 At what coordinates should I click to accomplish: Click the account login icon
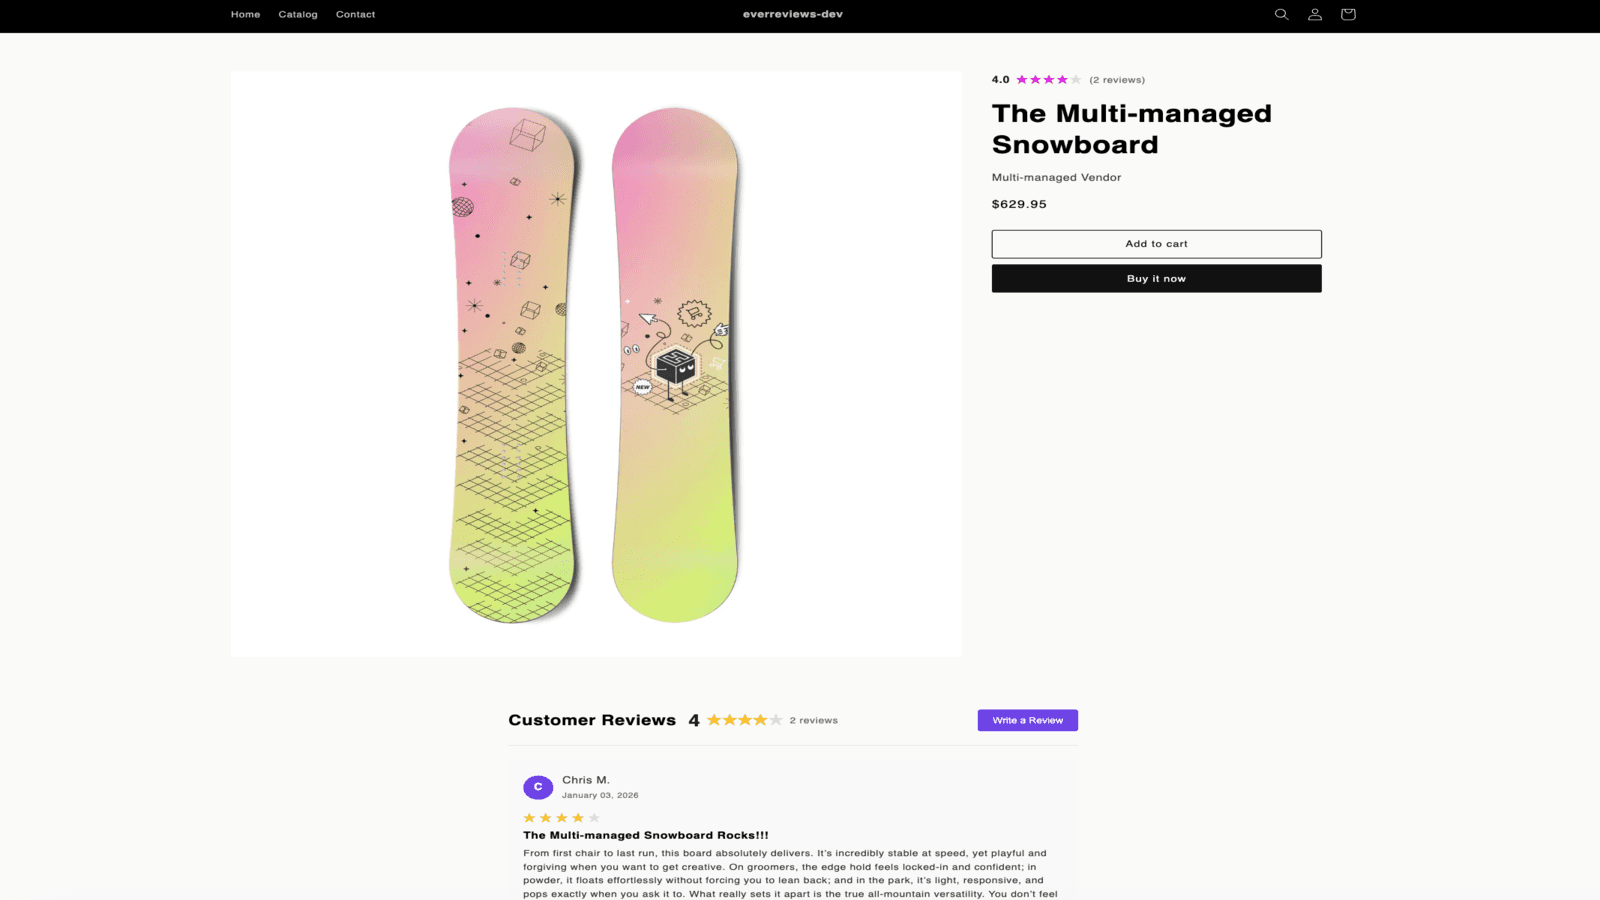tap(1314, 14)
